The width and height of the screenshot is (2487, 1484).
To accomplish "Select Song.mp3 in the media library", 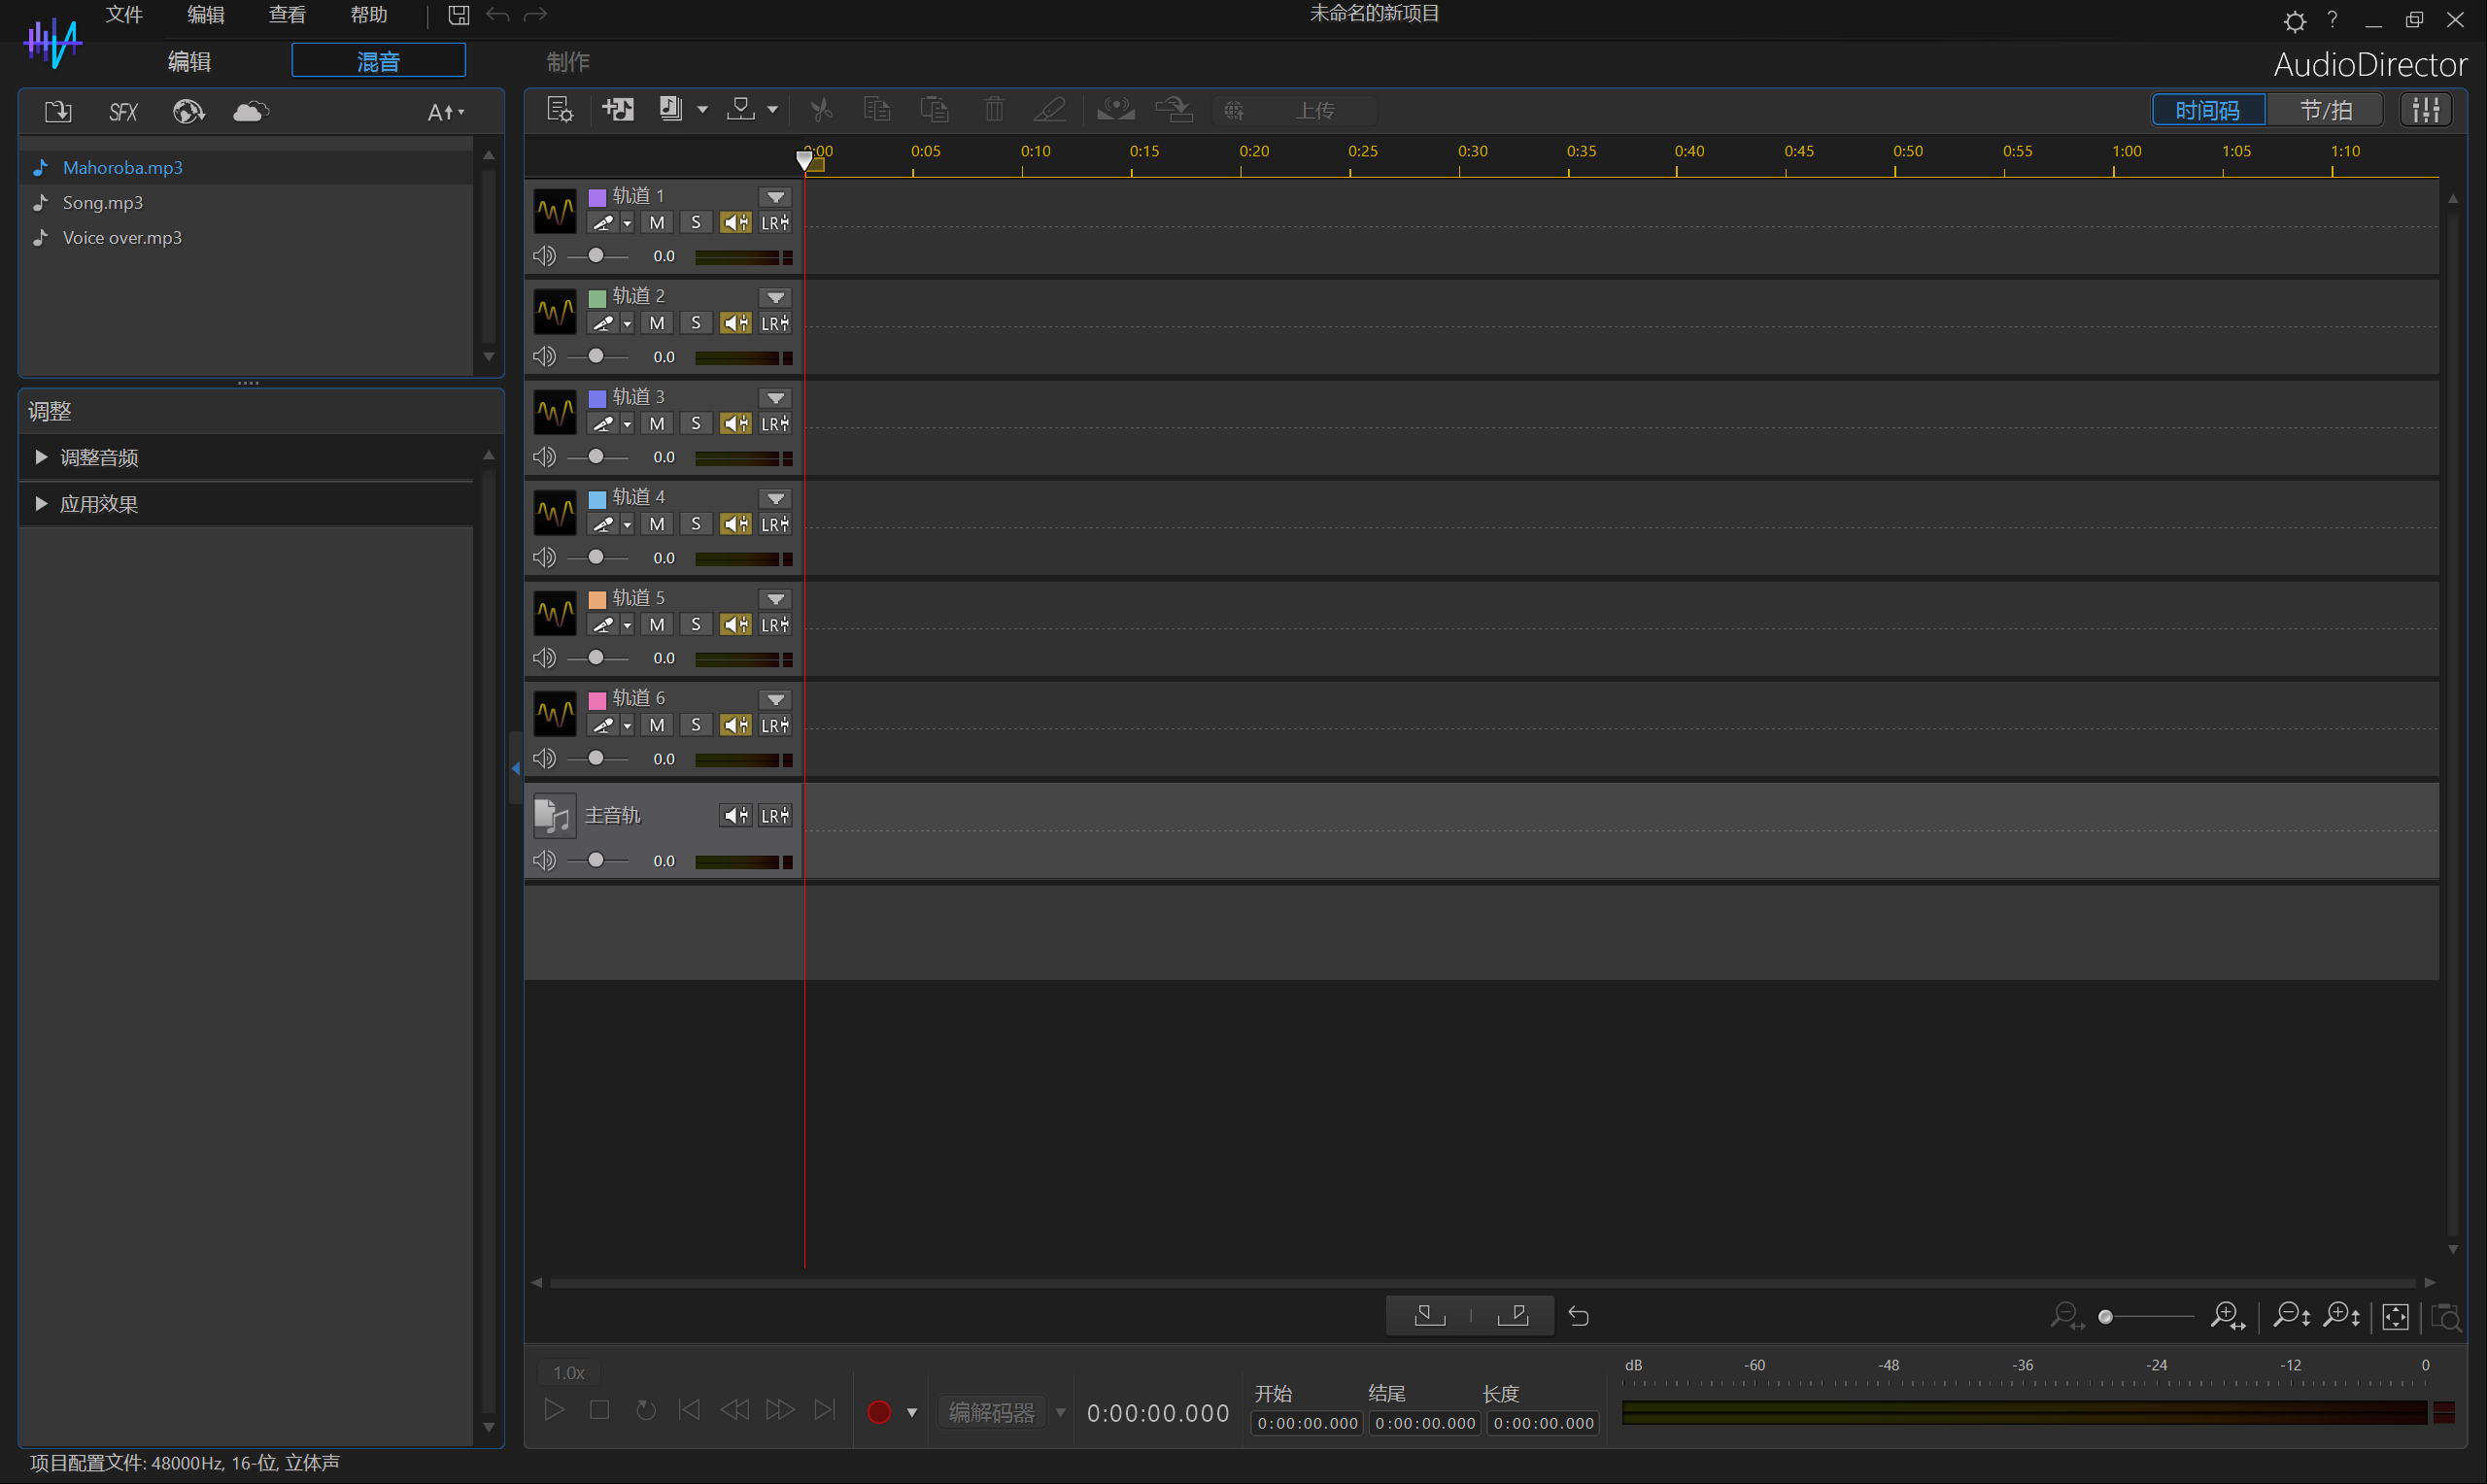I will pos(103,203).
